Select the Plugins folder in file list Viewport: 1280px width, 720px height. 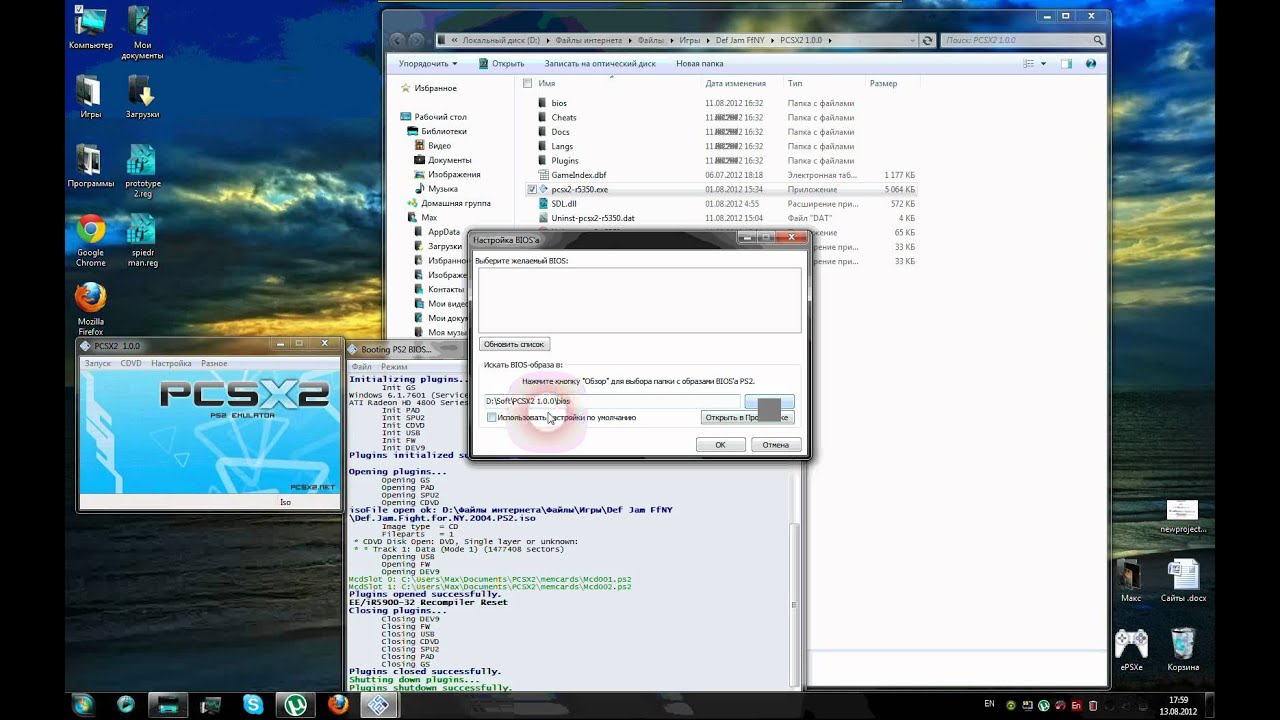[565, 160]
